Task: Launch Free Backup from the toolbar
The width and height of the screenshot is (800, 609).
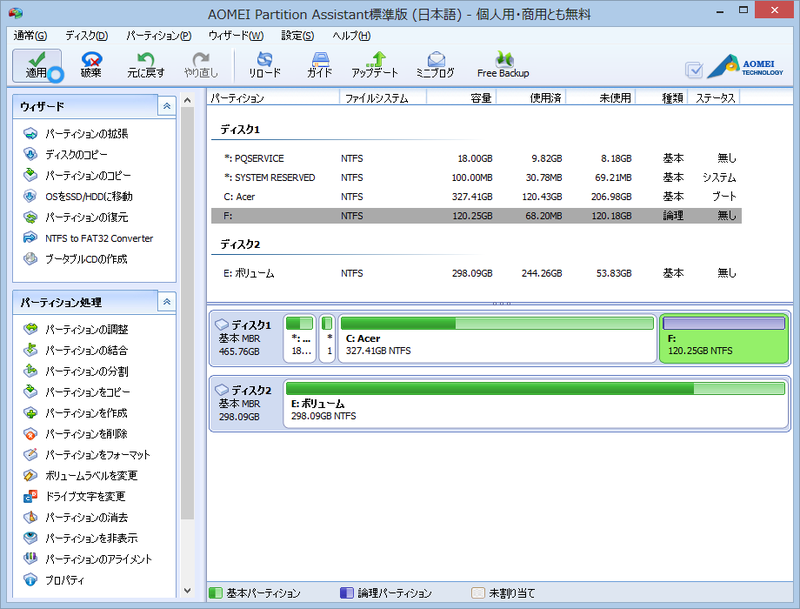Action: (503, 65)
